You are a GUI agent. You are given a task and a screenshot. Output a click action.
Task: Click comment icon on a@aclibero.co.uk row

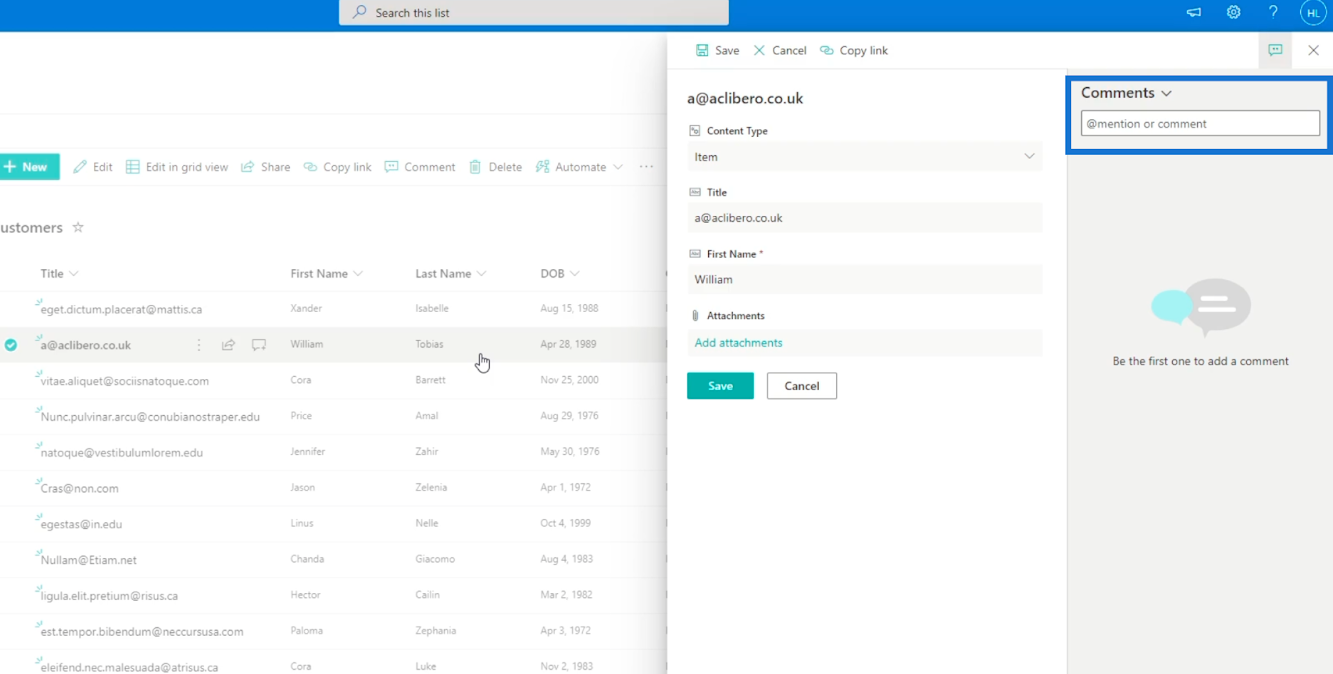coord(259,345)
